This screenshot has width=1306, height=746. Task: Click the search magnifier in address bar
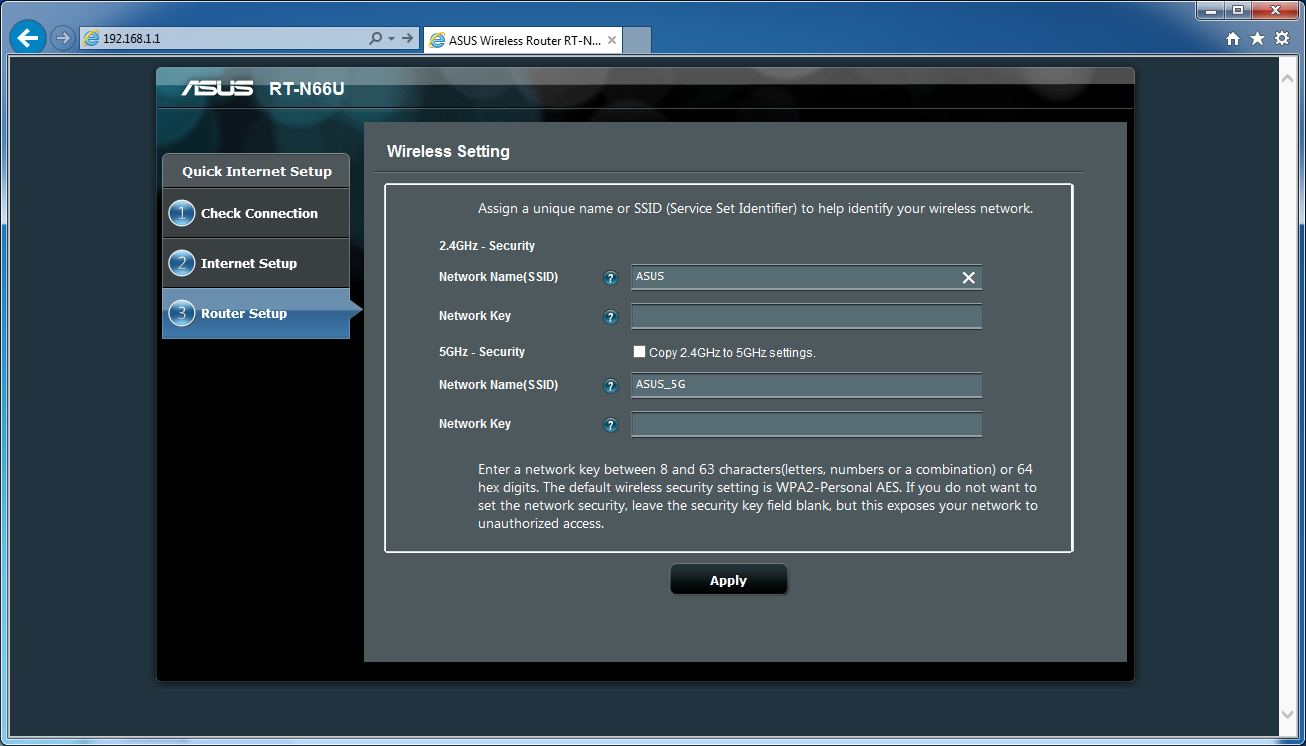click(x=375, y=38)
